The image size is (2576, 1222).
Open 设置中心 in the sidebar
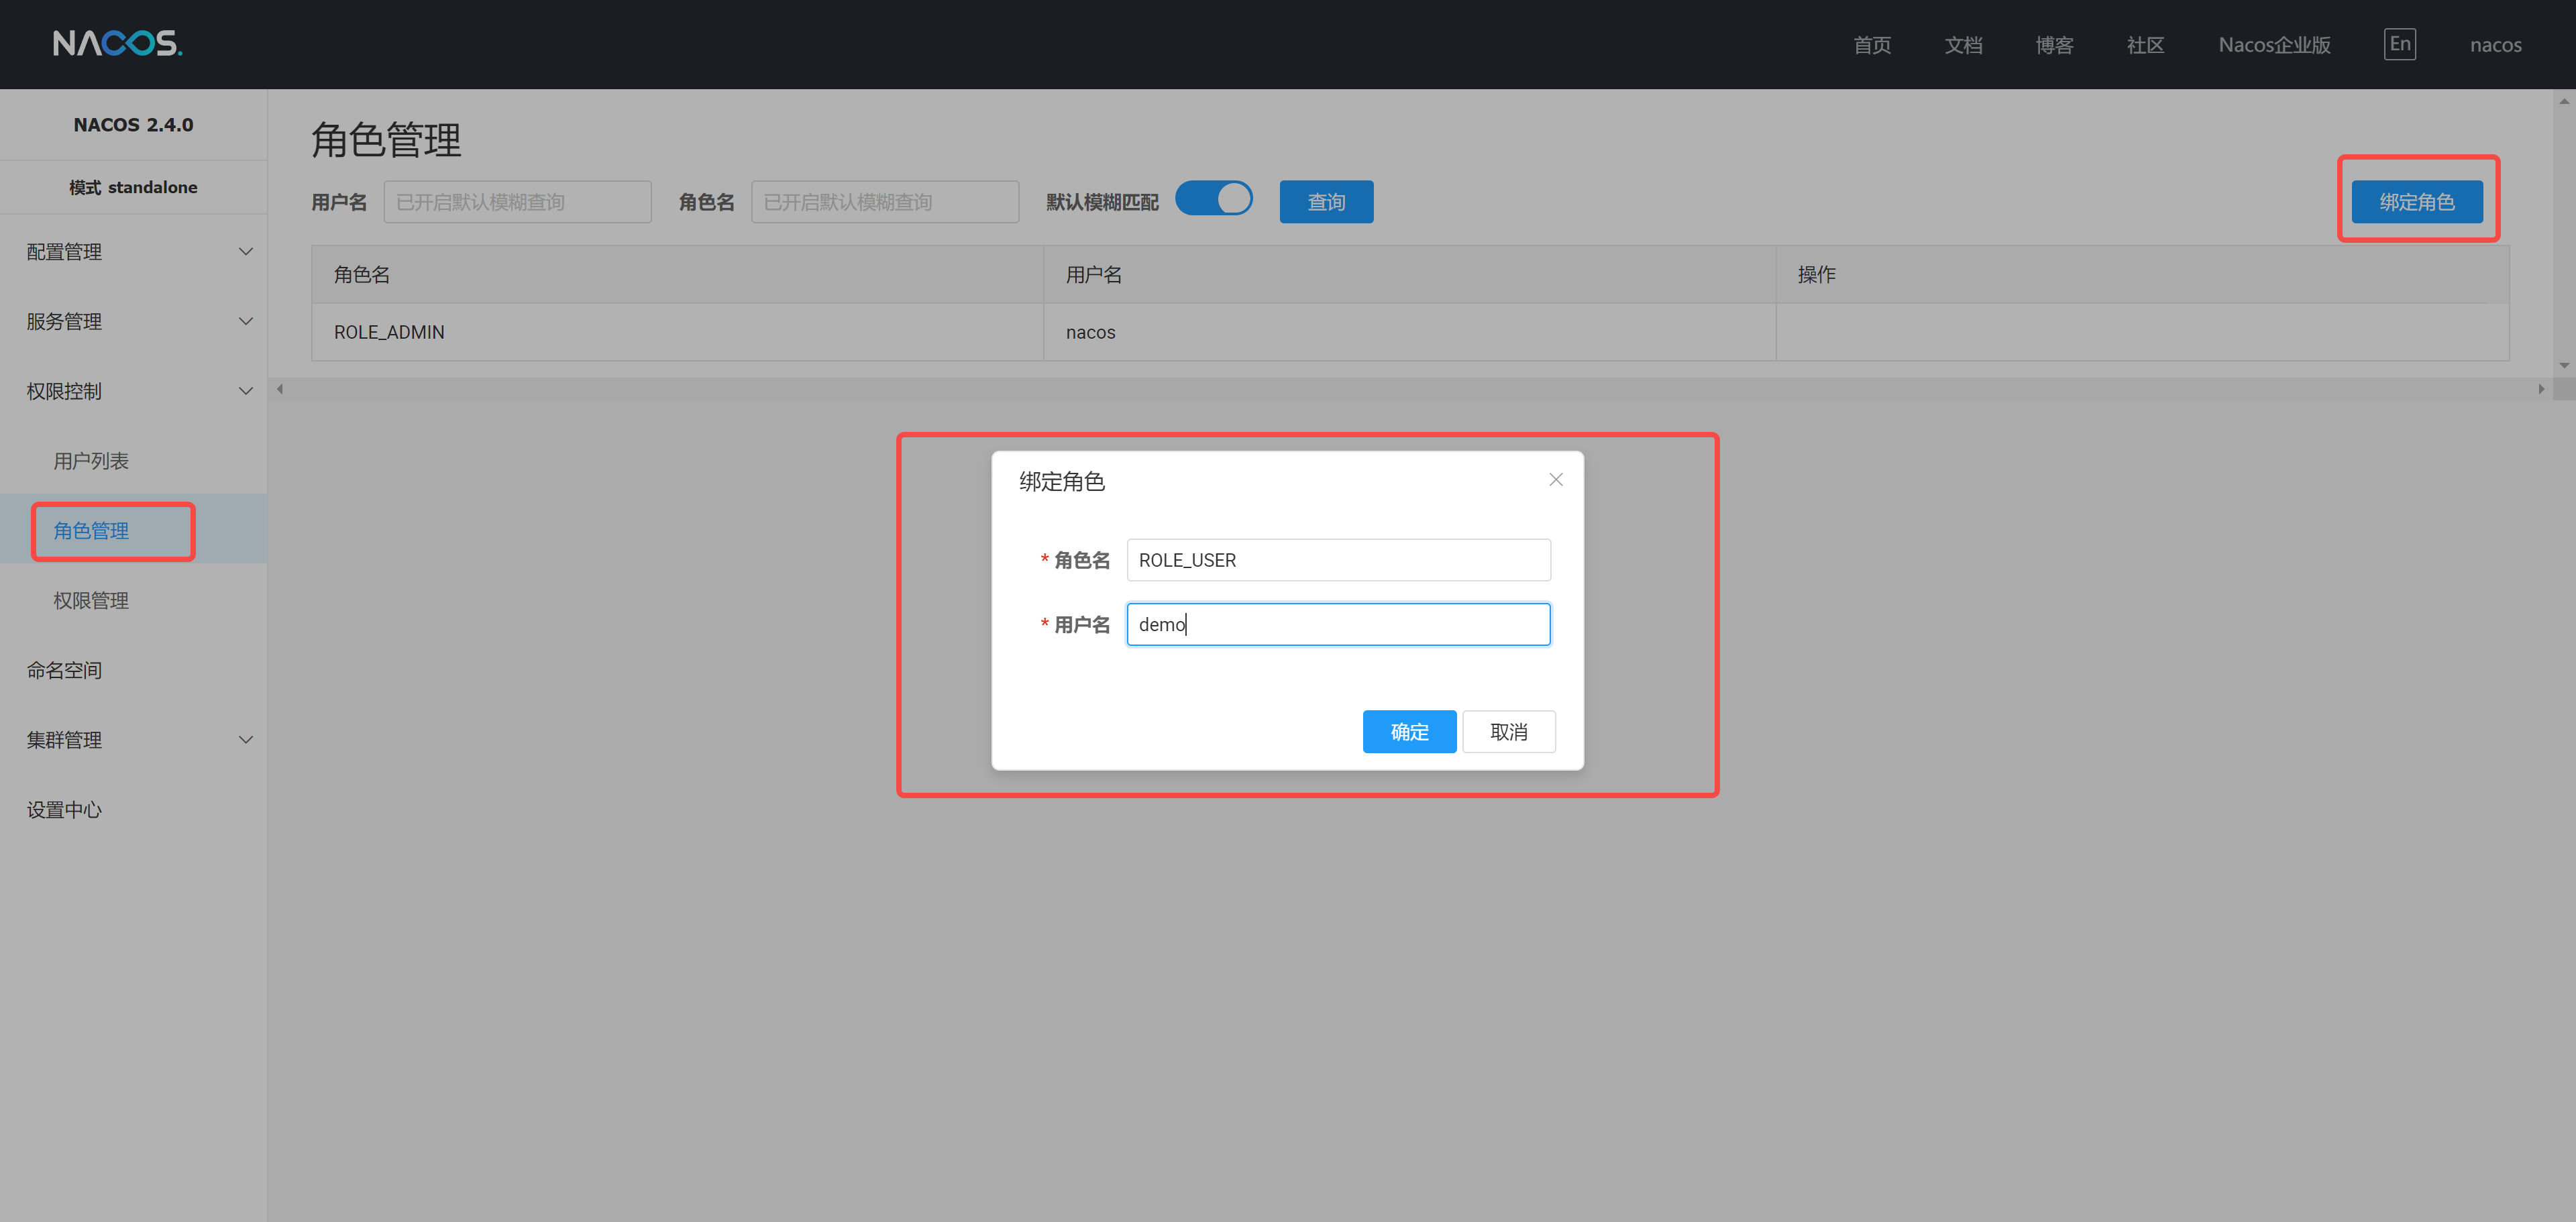(64, 810)
